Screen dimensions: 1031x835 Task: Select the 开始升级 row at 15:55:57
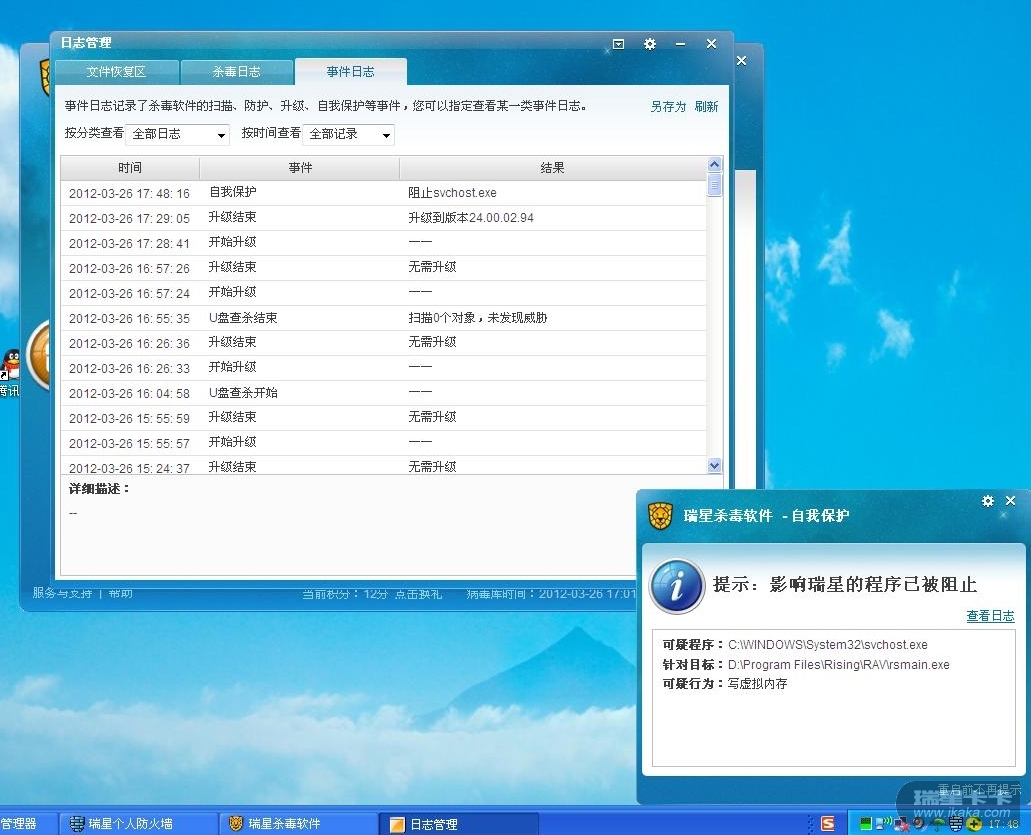pos(383,442)
